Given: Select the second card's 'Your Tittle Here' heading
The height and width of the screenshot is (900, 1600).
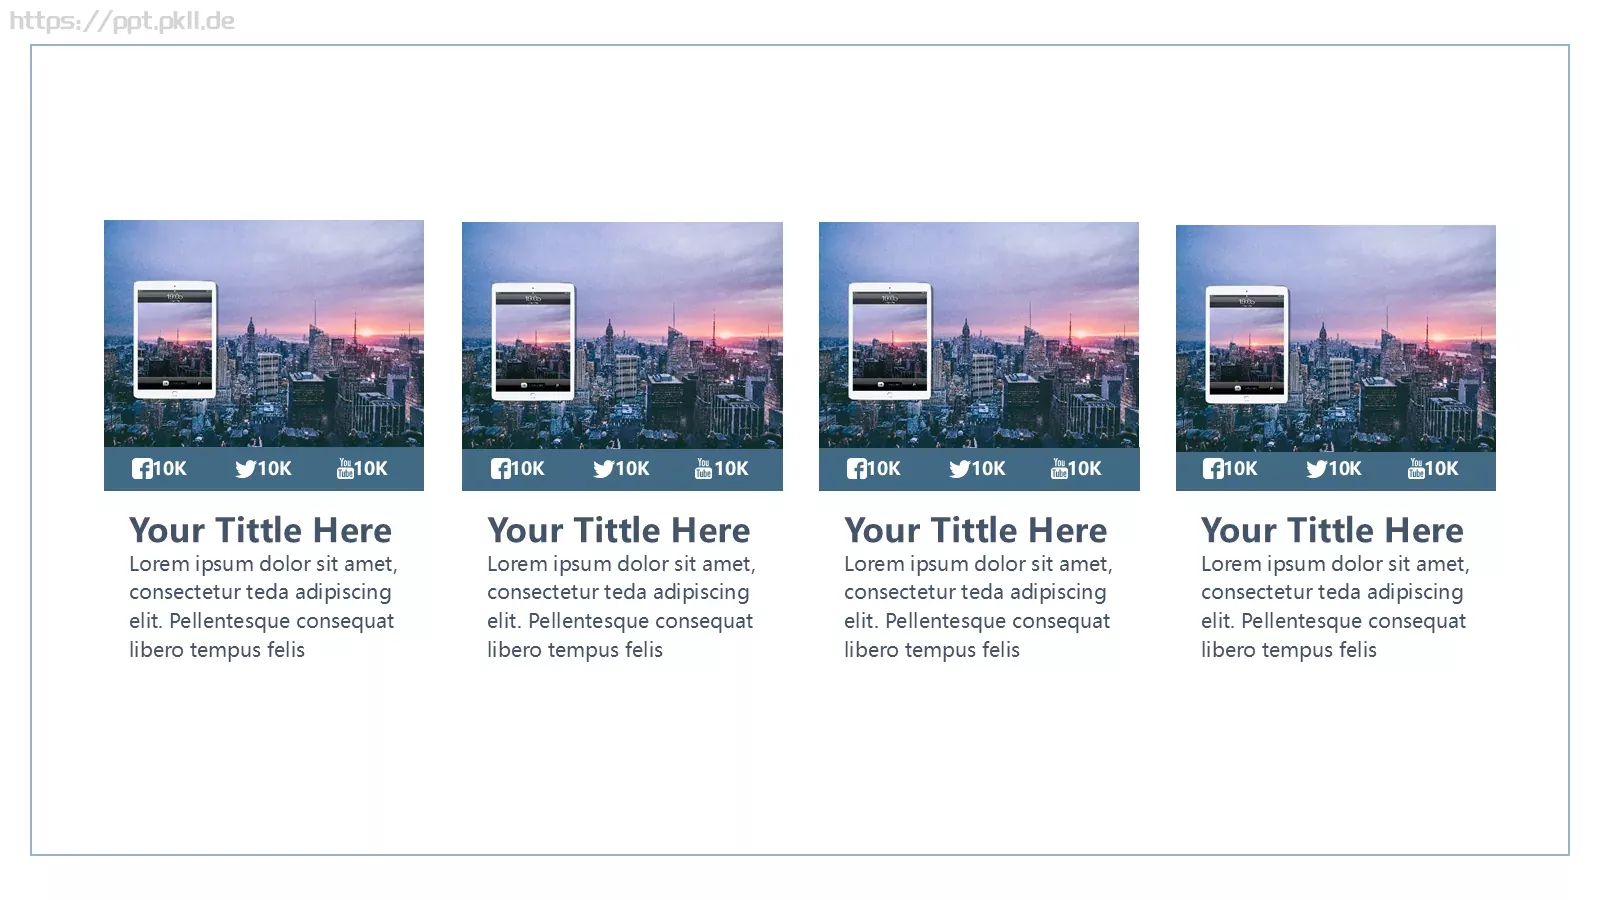Looking at the screenshot, I should click(618, 530).
